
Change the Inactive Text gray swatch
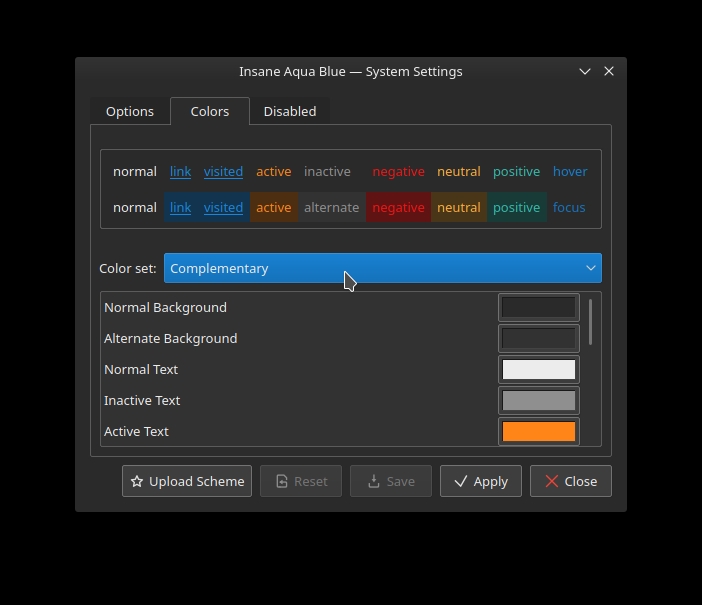539,400
